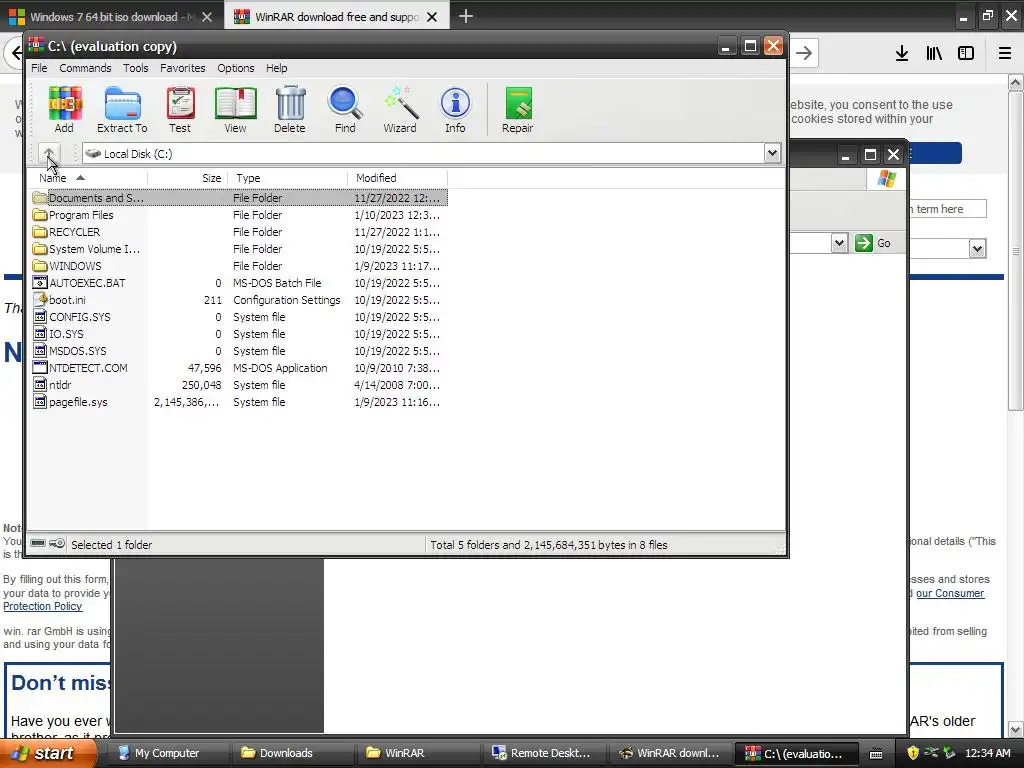Click the term here search field
This screenshot has height=768, width=1024.
(948, 209)
